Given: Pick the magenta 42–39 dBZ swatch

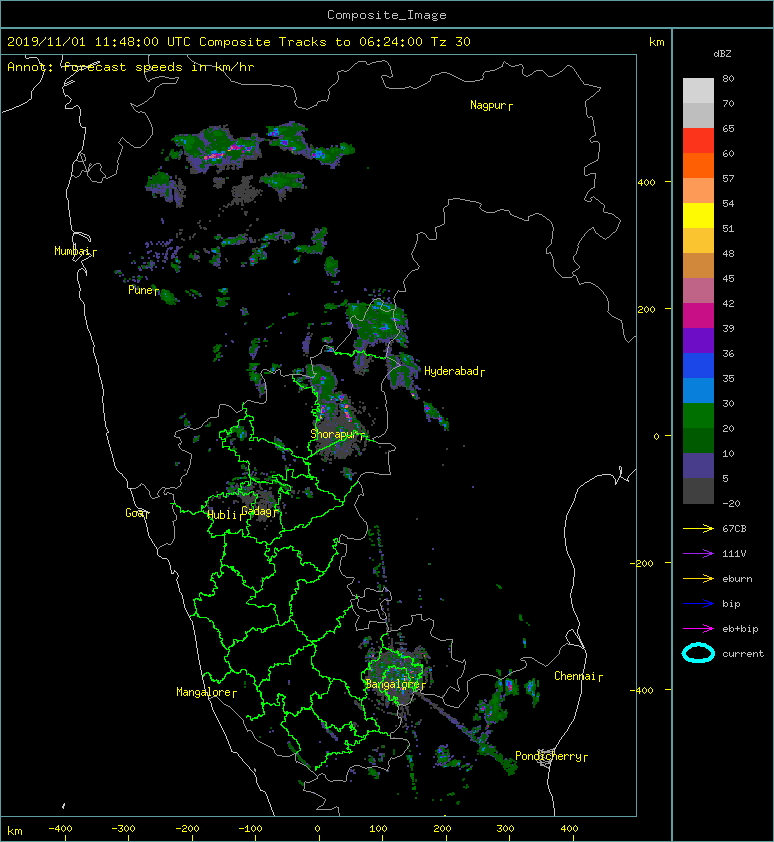Looking at the screenshot, I should 698,315.
